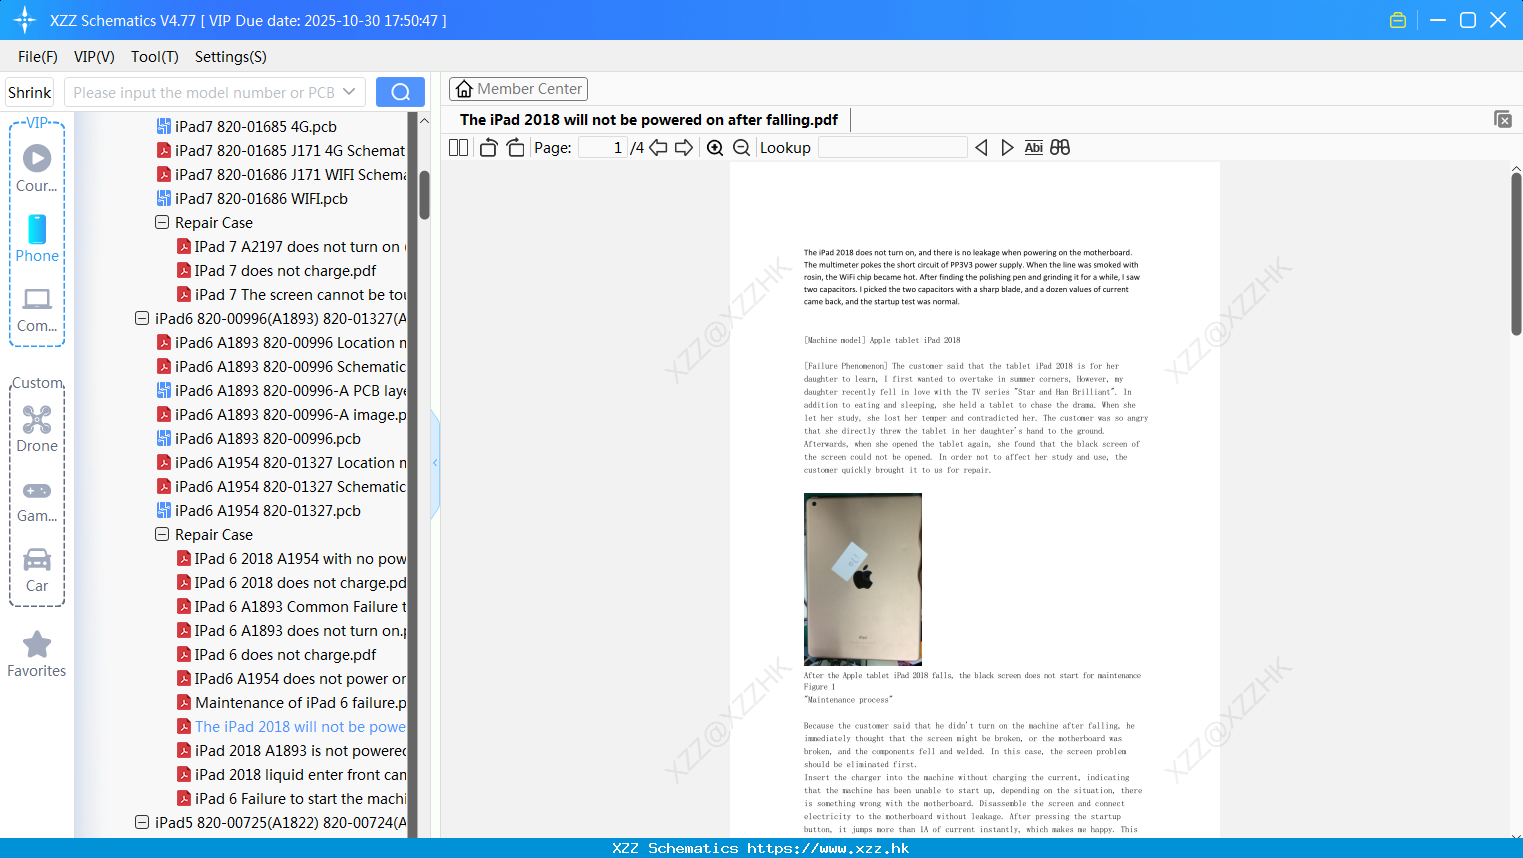Open iPad6 A1954 820-01327 Schematic

[x=281, y=486]
